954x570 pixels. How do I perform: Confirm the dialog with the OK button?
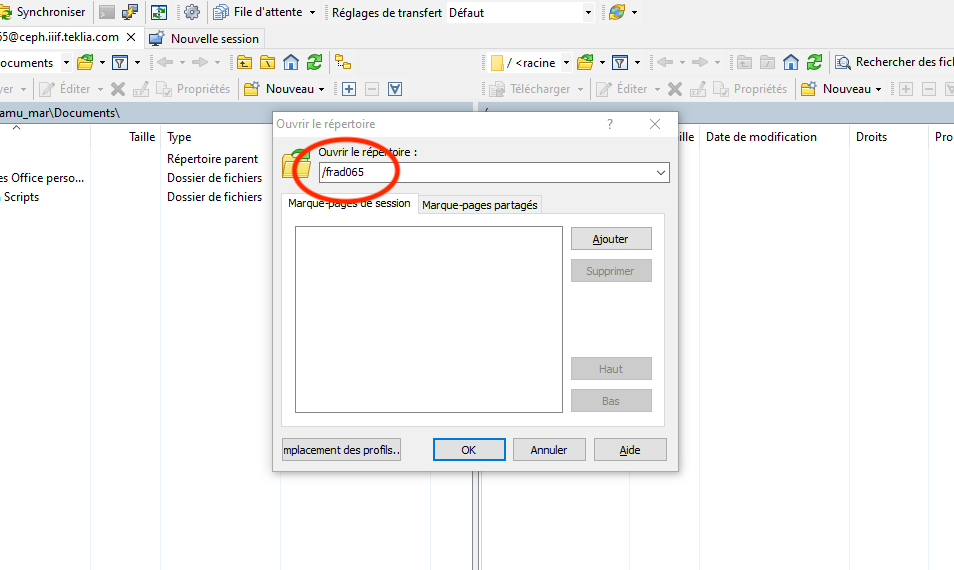click(469, 450)
